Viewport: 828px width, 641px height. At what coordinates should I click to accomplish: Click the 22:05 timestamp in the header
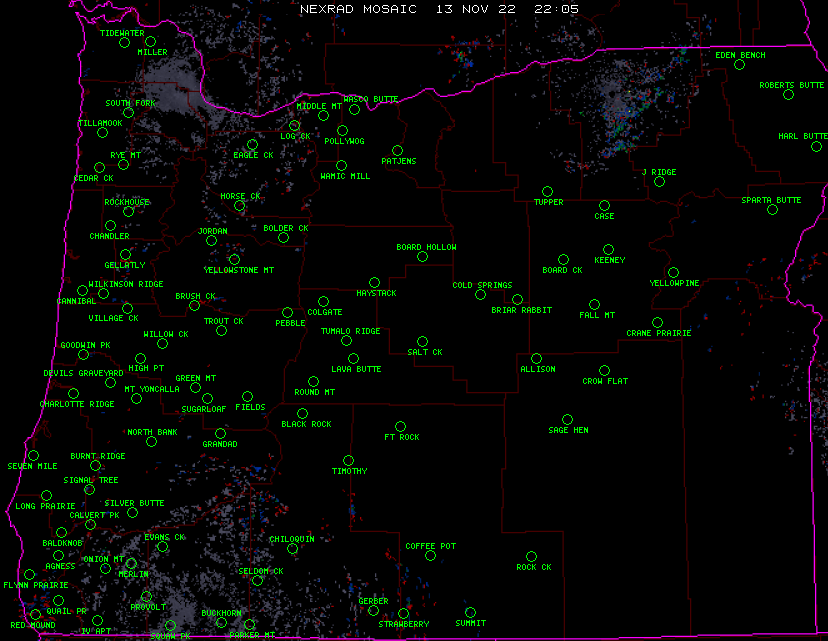556,8
